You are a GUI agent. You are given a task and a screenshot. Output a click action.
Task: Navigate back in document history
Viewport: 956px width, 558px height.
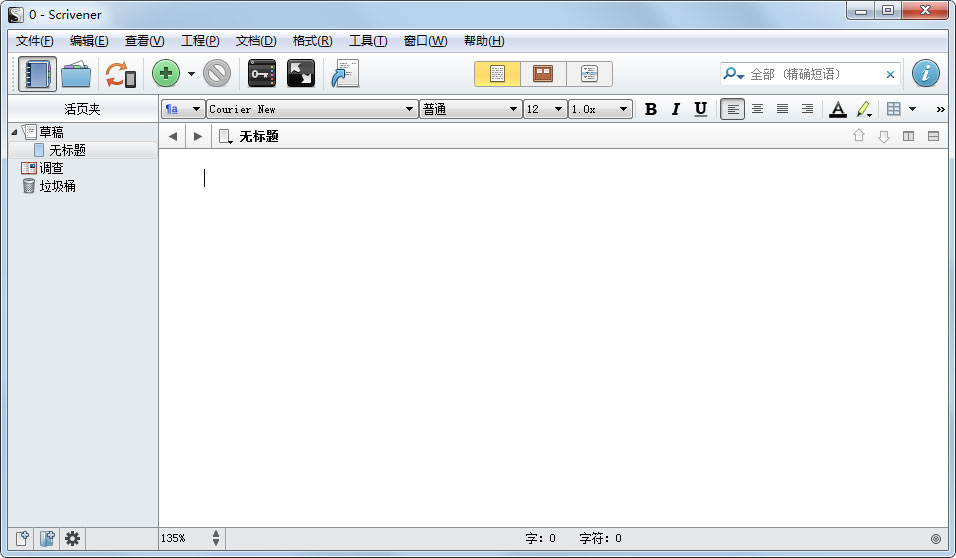[173, 137]
